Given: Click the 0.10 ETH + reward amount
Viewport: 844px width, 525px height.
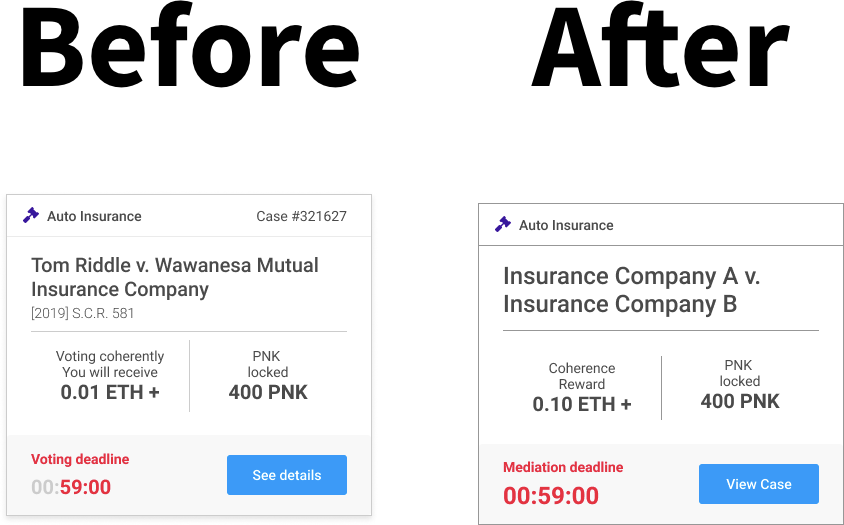Looking at the screenshot, I should pos(582,404).
